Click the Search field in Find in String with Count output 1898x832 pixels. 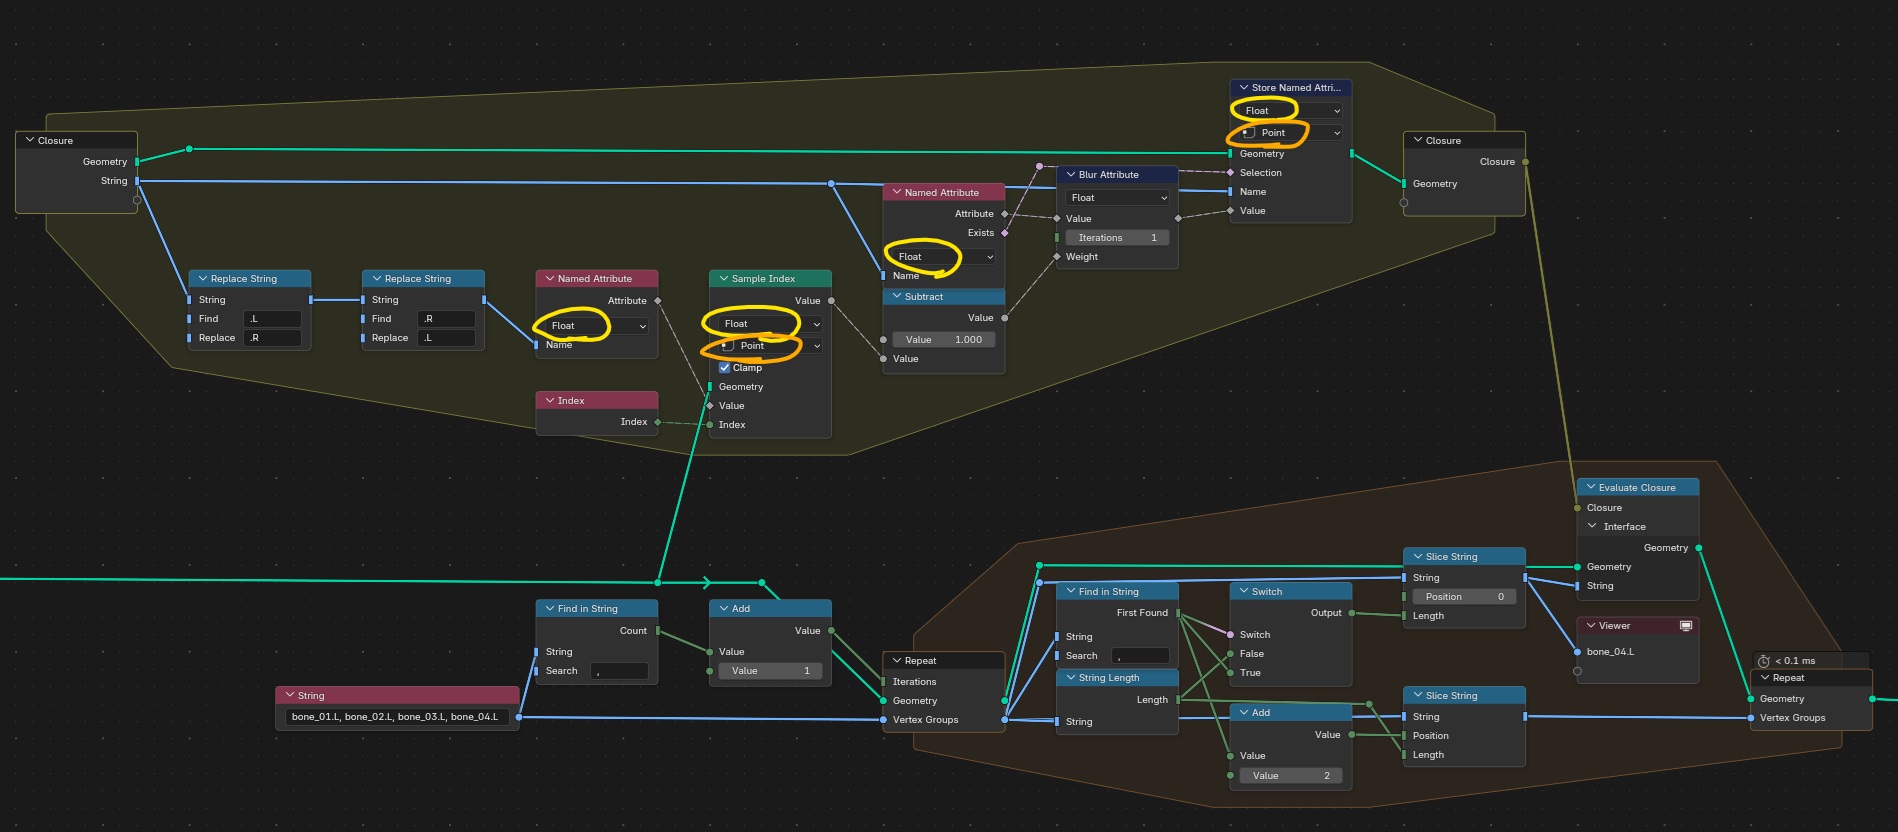click(619, 671)
